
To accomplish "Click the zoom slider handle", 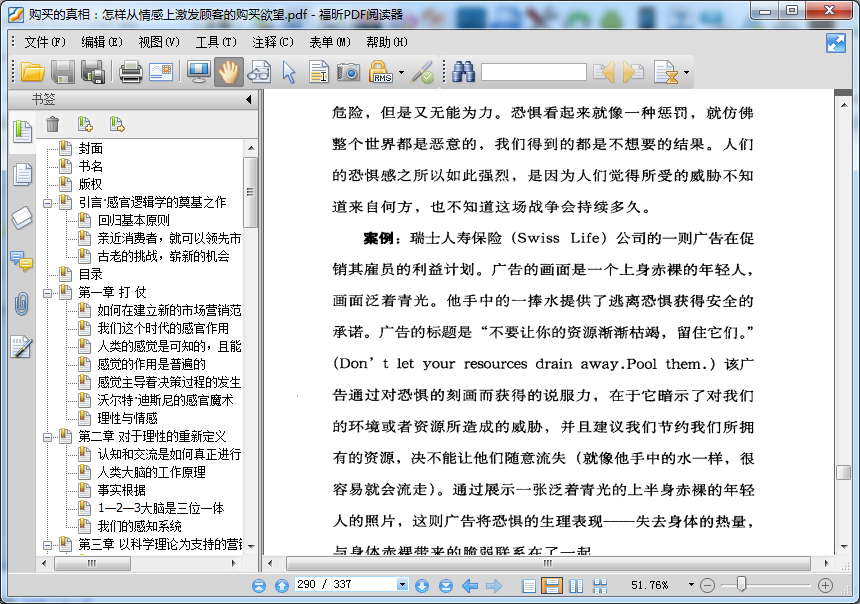I will pos(742,584).
